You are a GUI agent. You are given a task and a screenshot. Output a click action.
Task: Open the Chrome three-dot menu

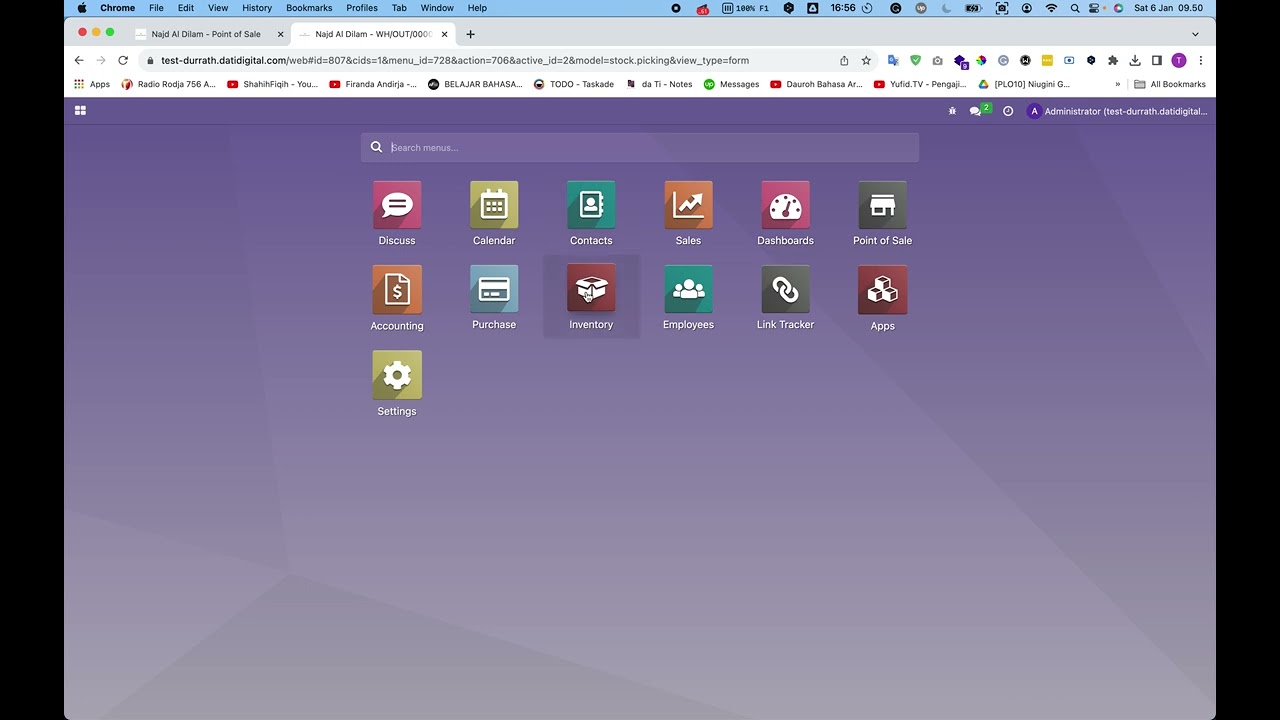pos(1201,60)
